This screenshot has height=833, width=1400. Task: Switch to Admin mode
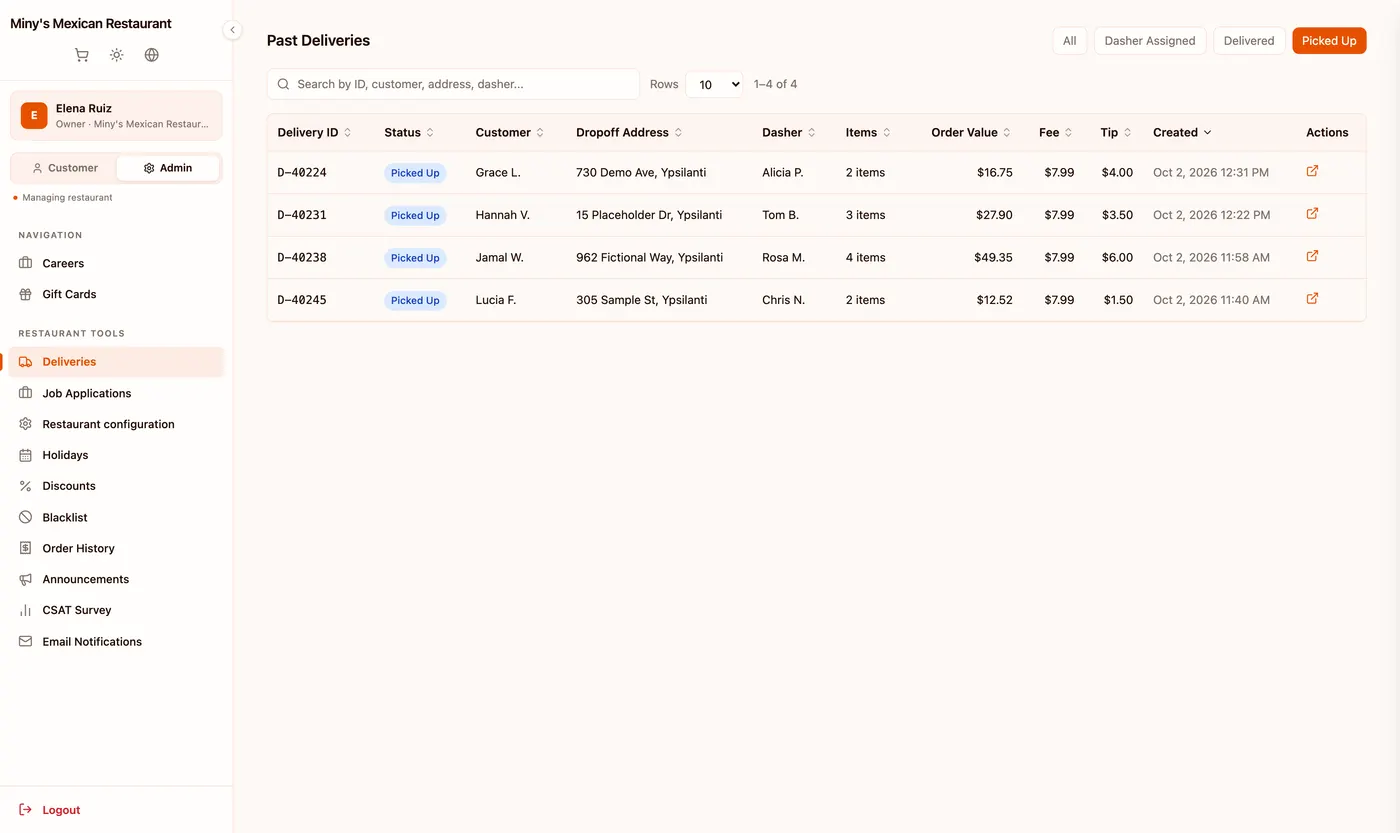point(168,168)
